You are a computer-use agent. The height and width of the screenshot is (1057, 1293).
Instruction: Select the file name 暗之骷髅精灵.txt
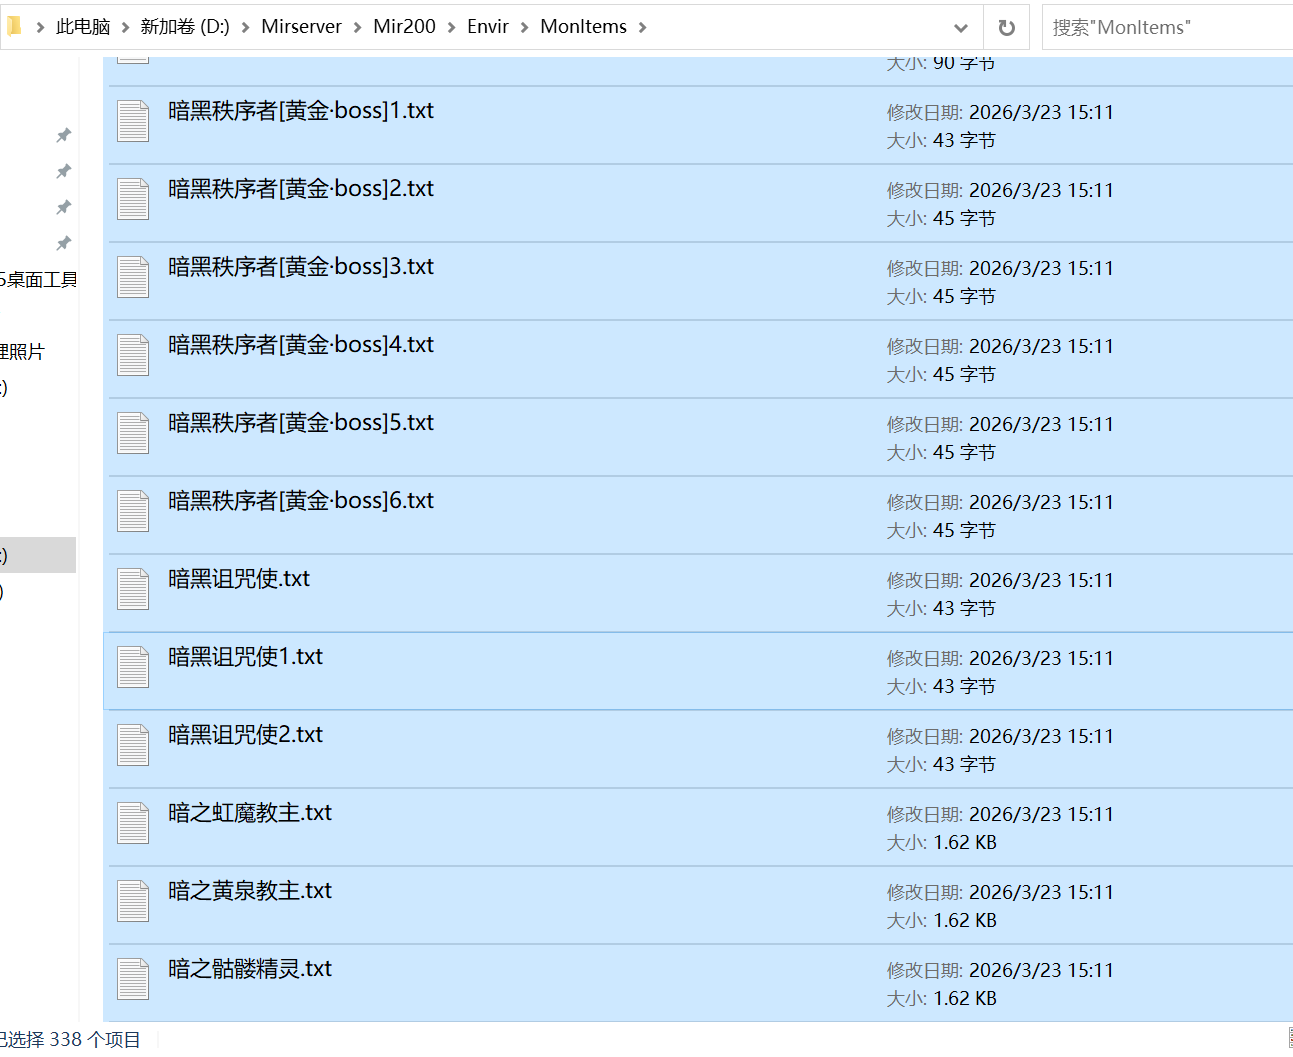tap(250, 969)
